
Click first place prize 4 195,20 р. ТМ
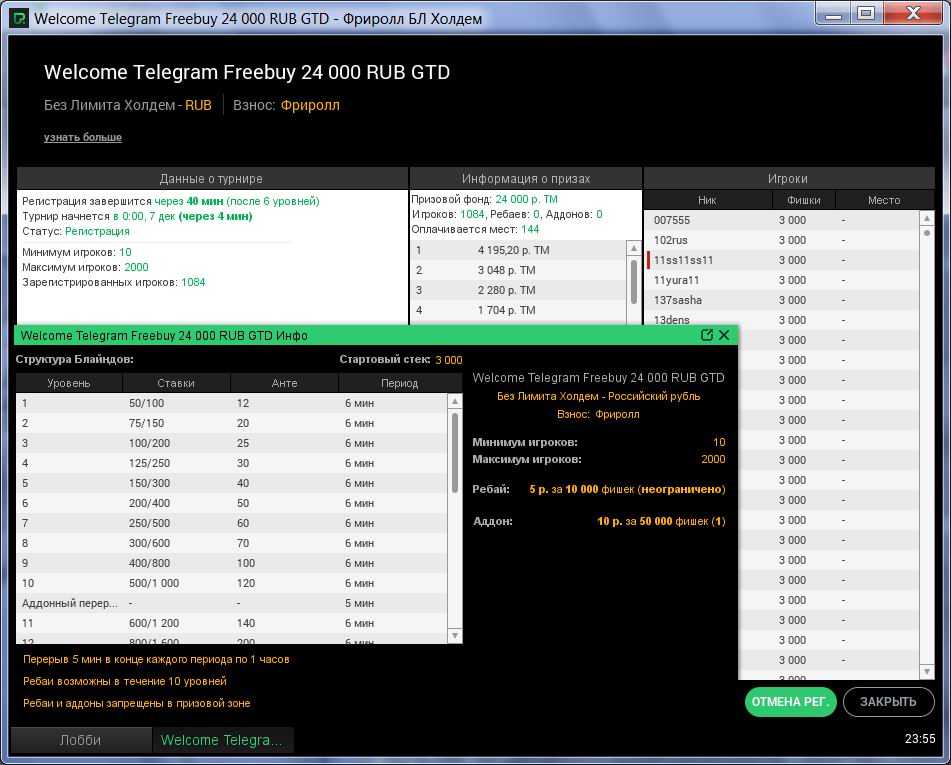519,250
